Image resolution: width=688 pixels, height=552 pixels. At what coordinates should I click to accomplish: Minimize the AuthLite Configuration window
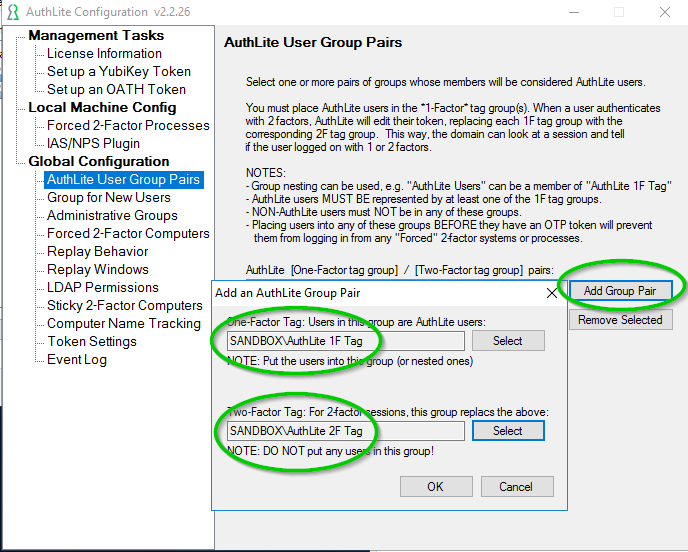[574, 12]
